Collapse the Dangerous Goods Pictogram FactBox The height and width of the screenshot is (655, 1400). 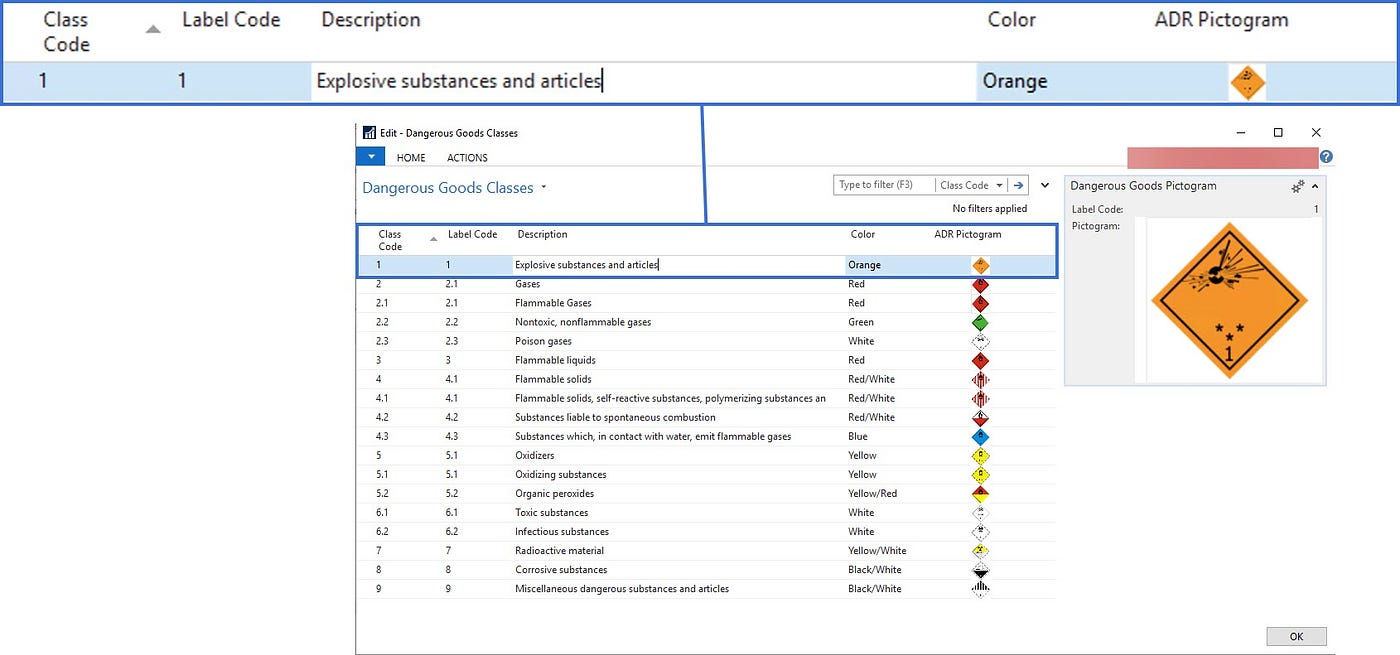click(1315, 186)
